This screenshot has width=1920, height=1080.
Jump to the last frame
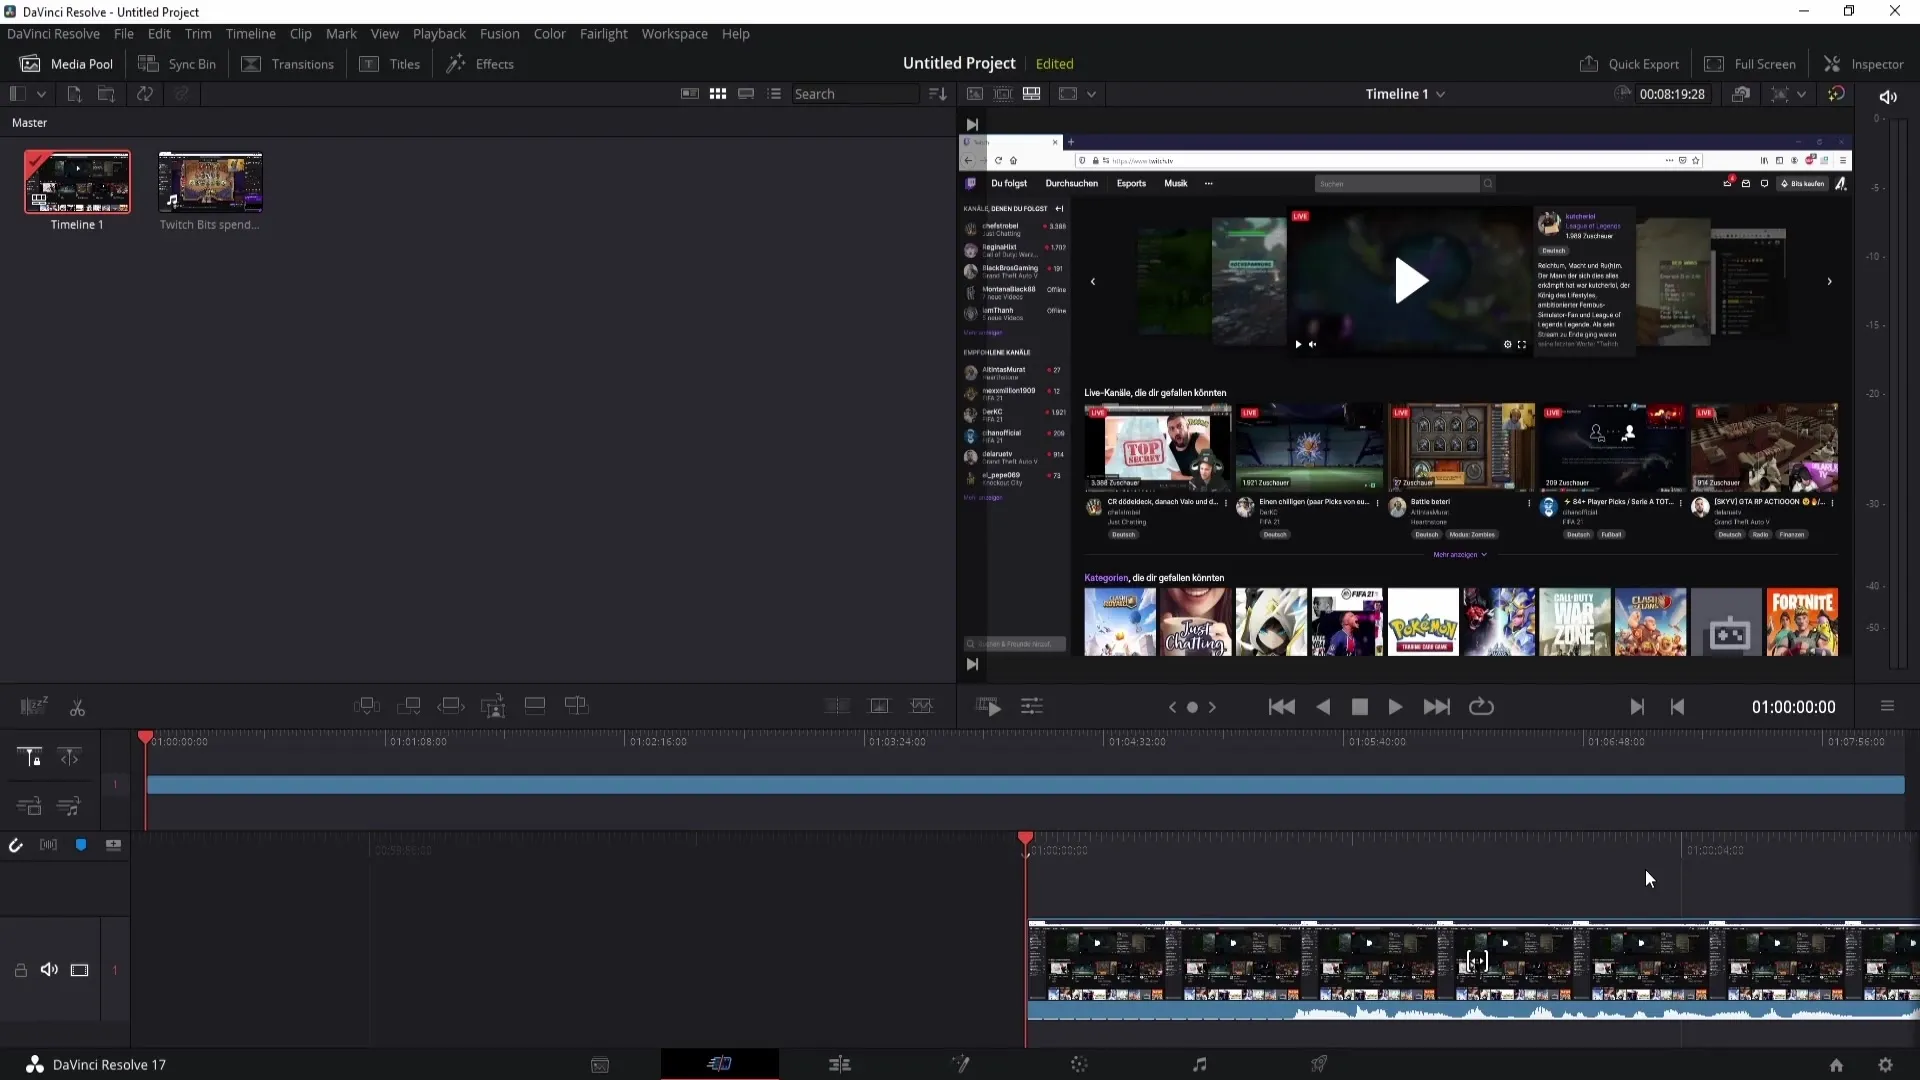1437,707
